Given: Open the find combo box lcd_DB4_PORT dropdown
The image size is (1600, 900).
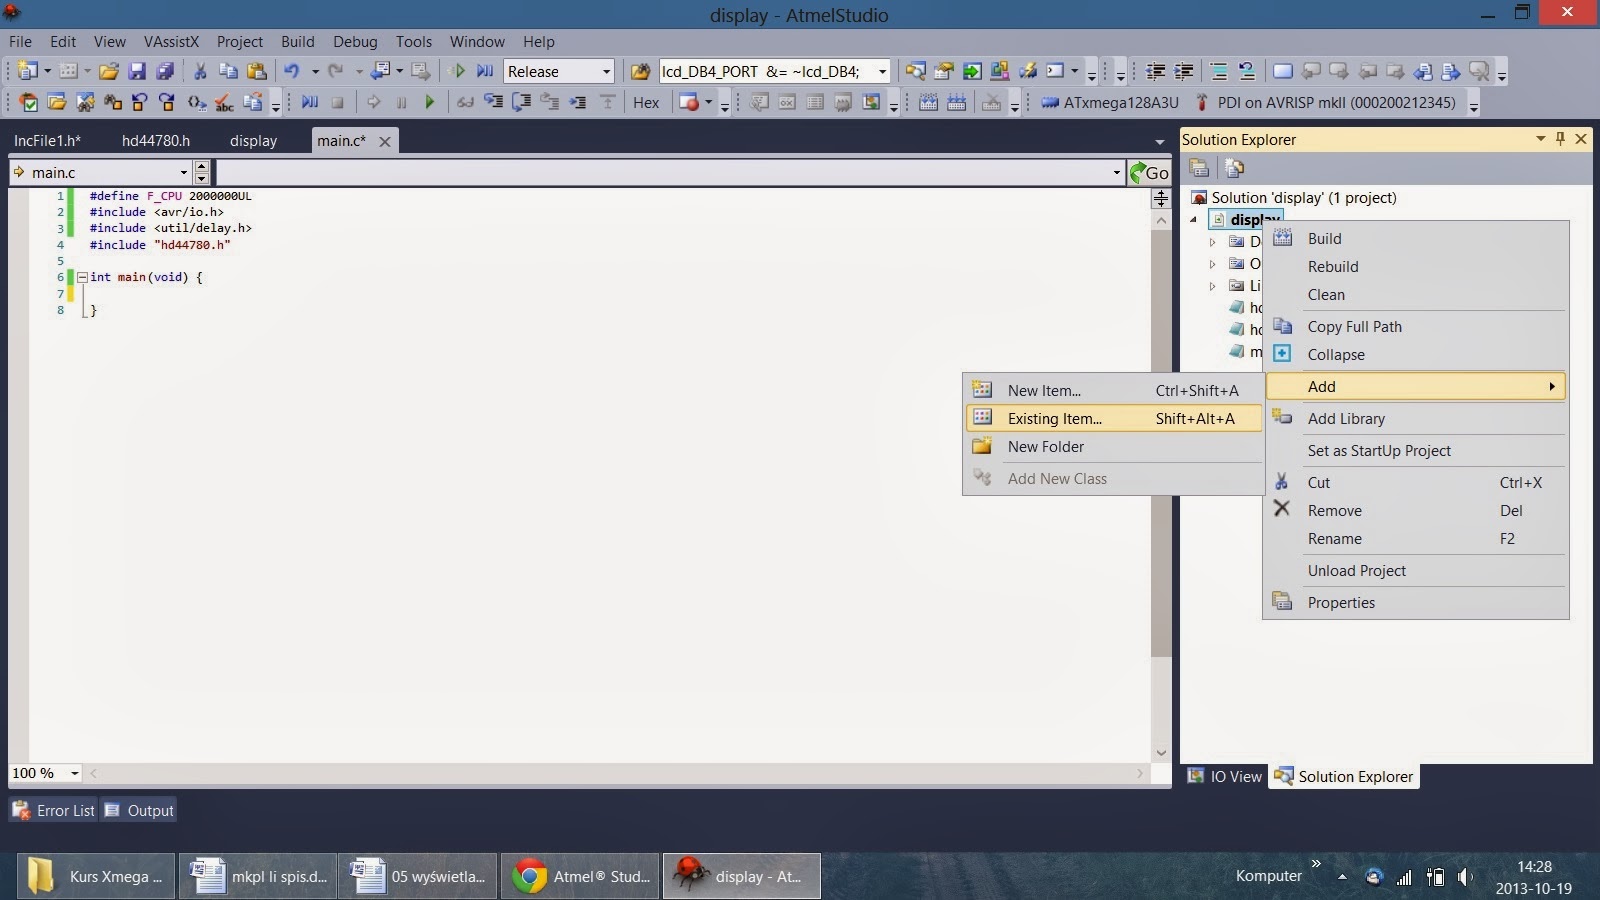Looking at the screenshot, I should tap(882, 71).
